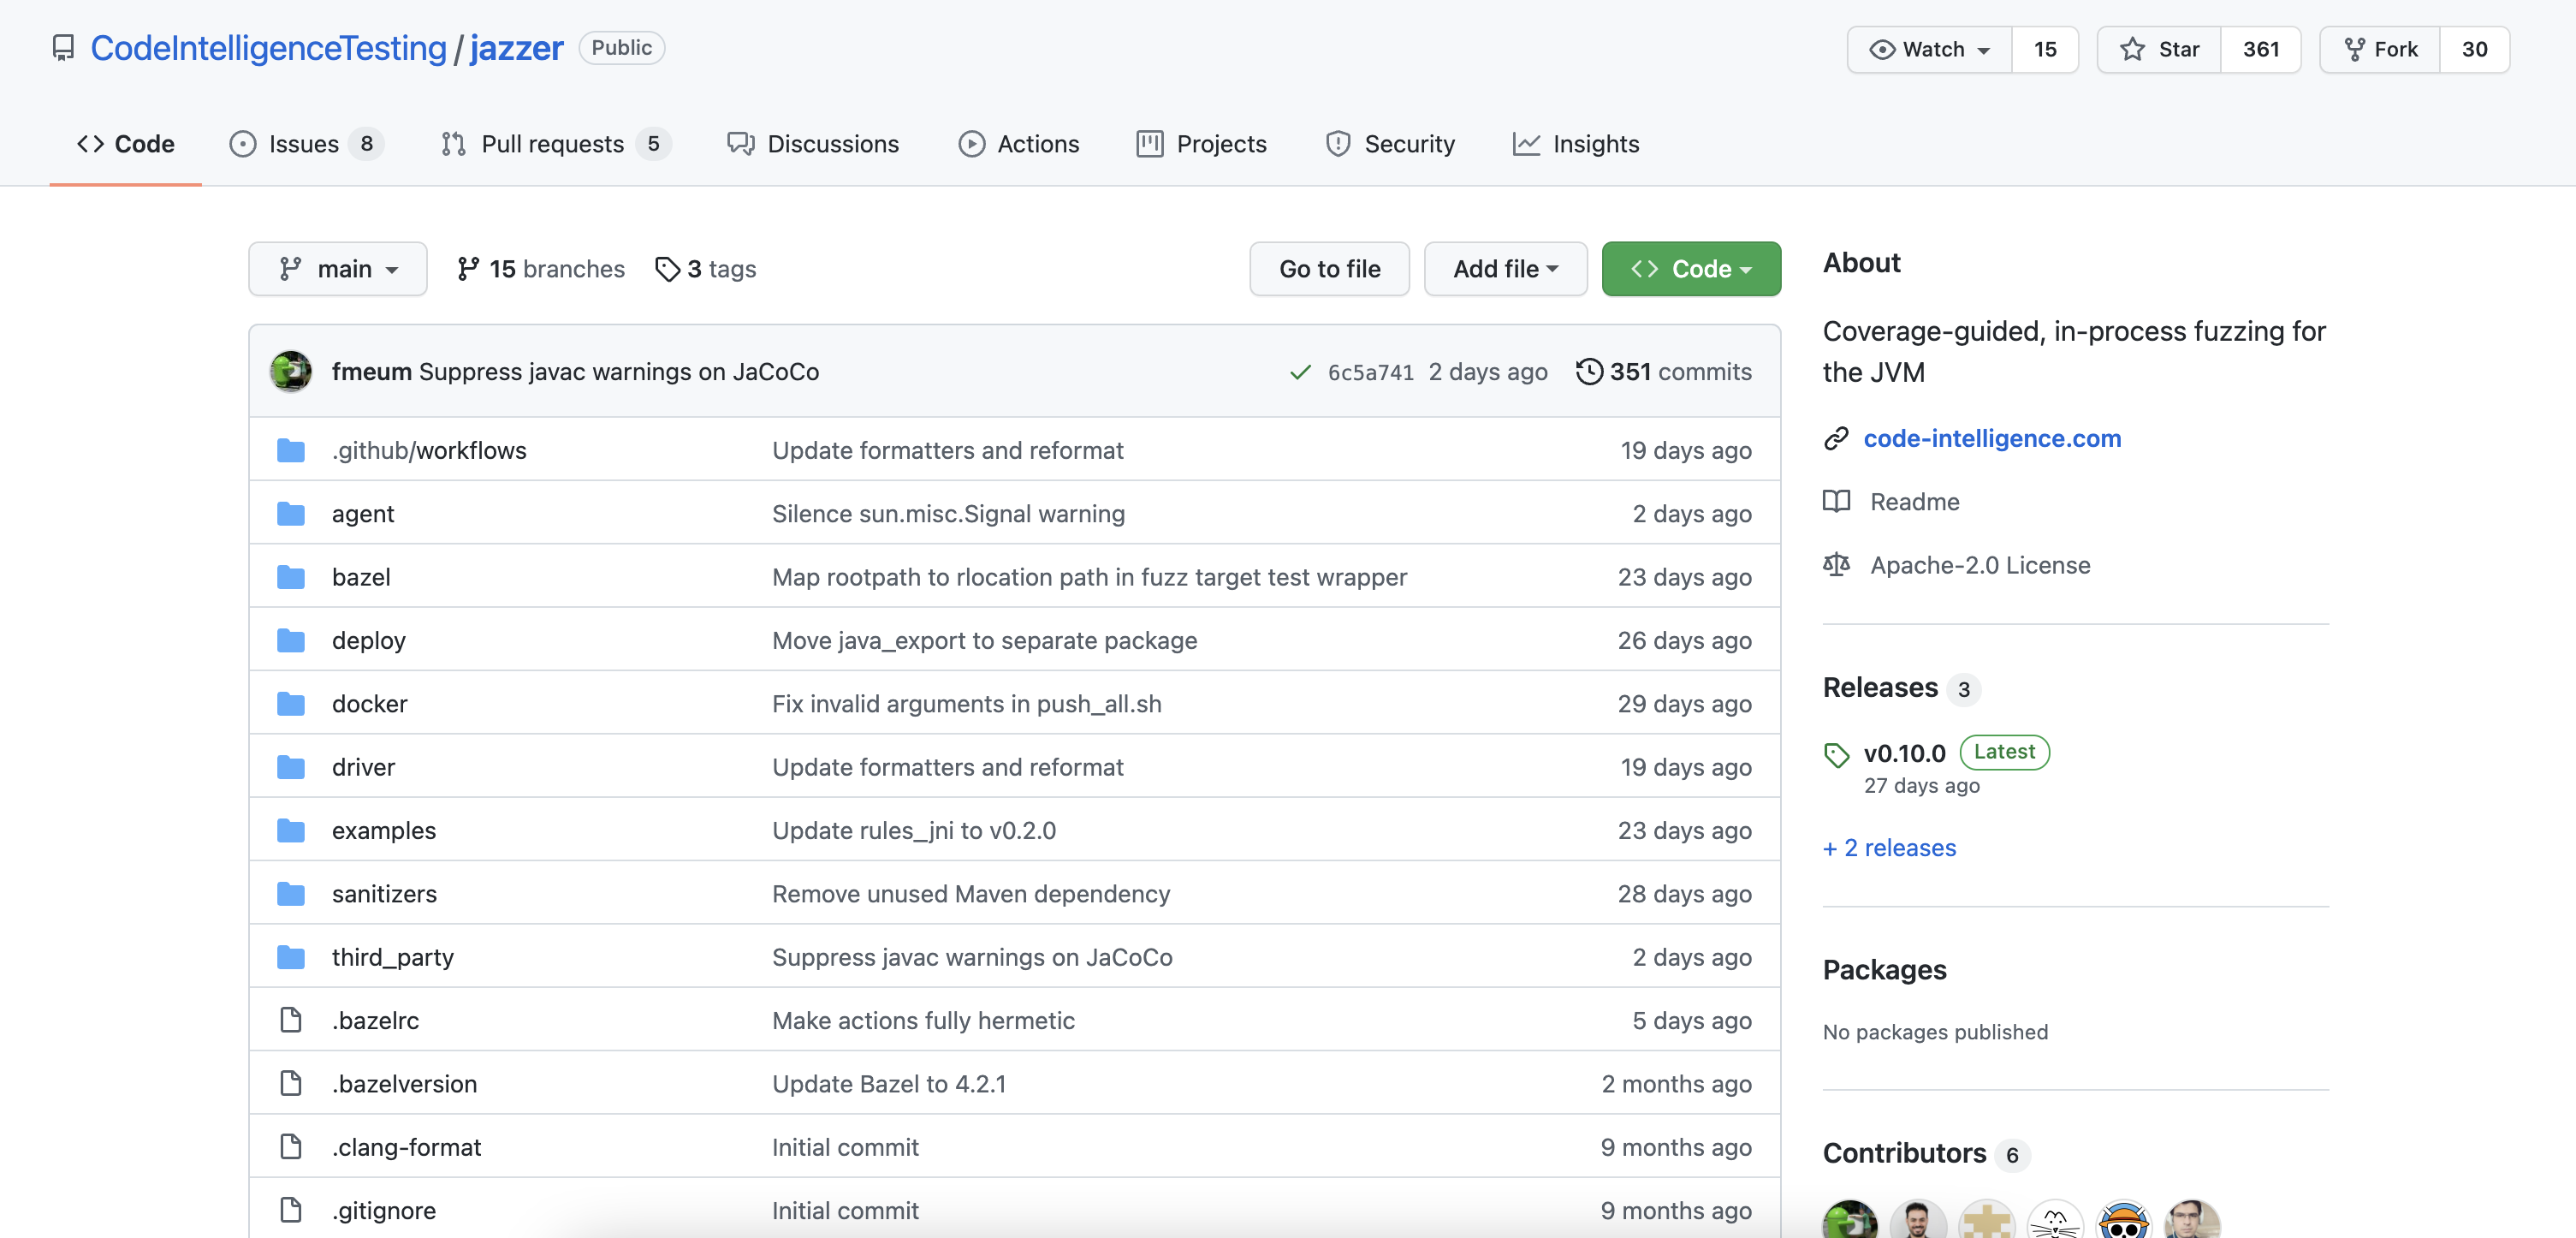
Task: Open the Watch notifications dropdown
Action: tap(1929, 49)
